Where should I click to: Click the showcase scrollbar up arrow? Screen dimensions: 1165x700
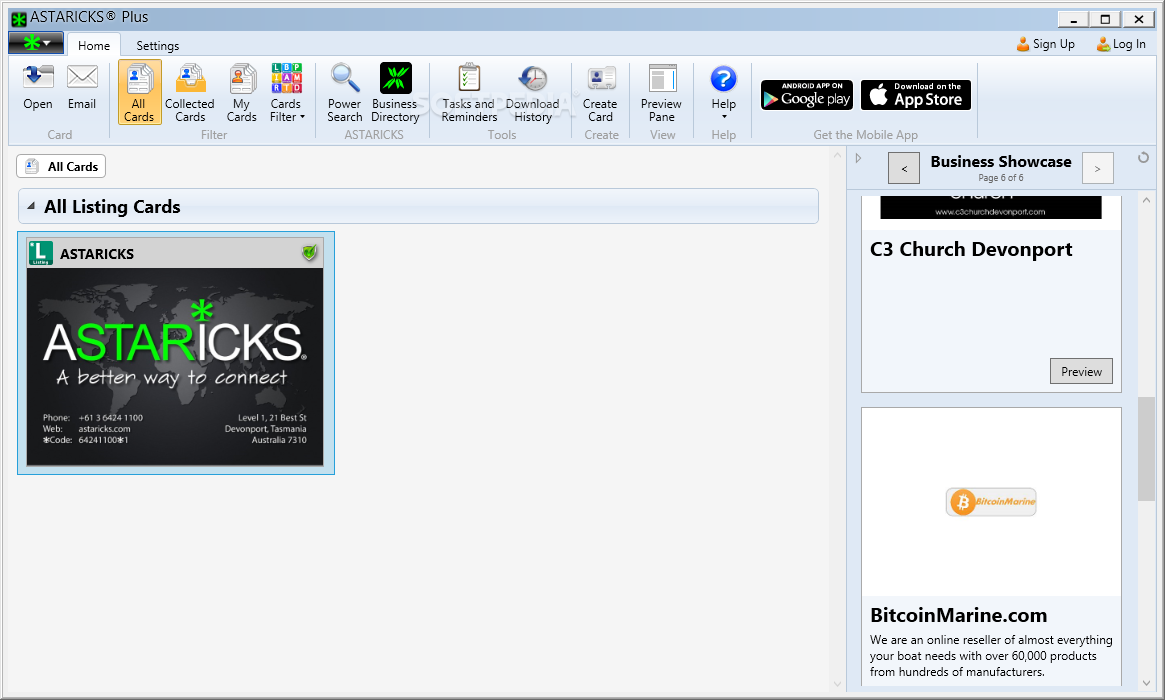(x=1146, y=200)
